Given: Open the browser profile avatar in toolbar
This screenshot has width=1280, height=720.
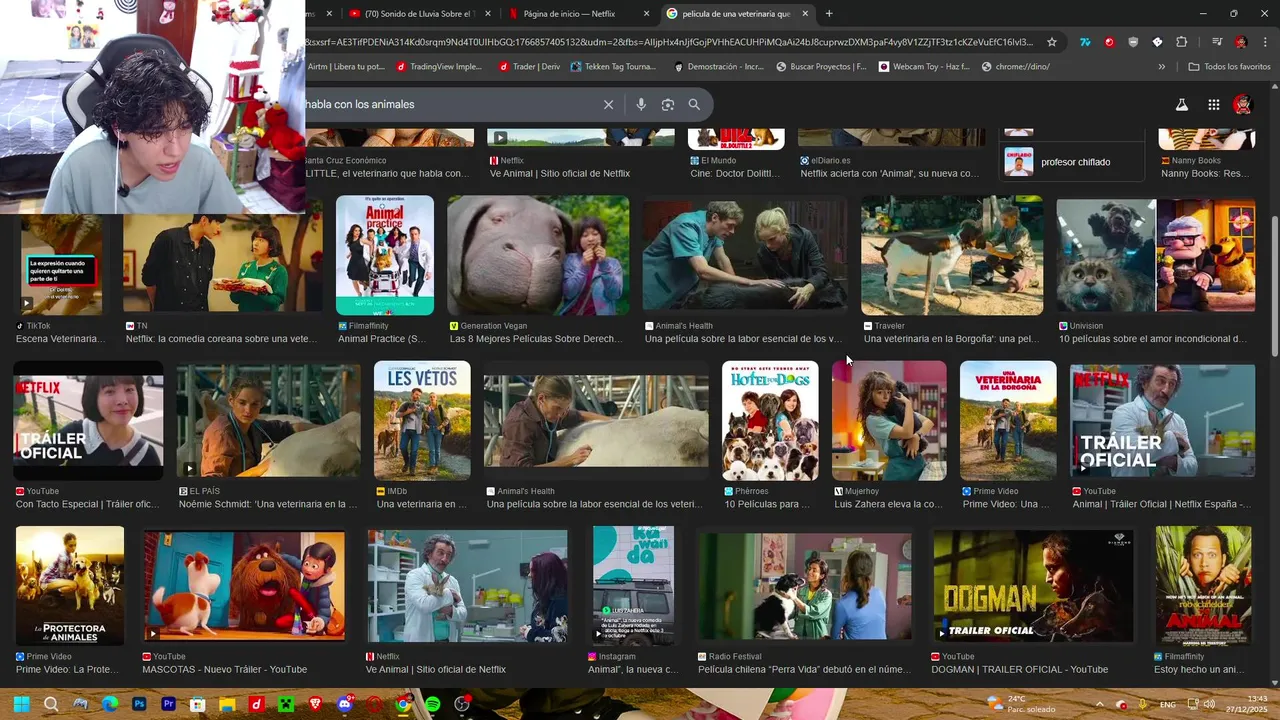Looking at the screenshot, I should click(x=1241, y=42).
